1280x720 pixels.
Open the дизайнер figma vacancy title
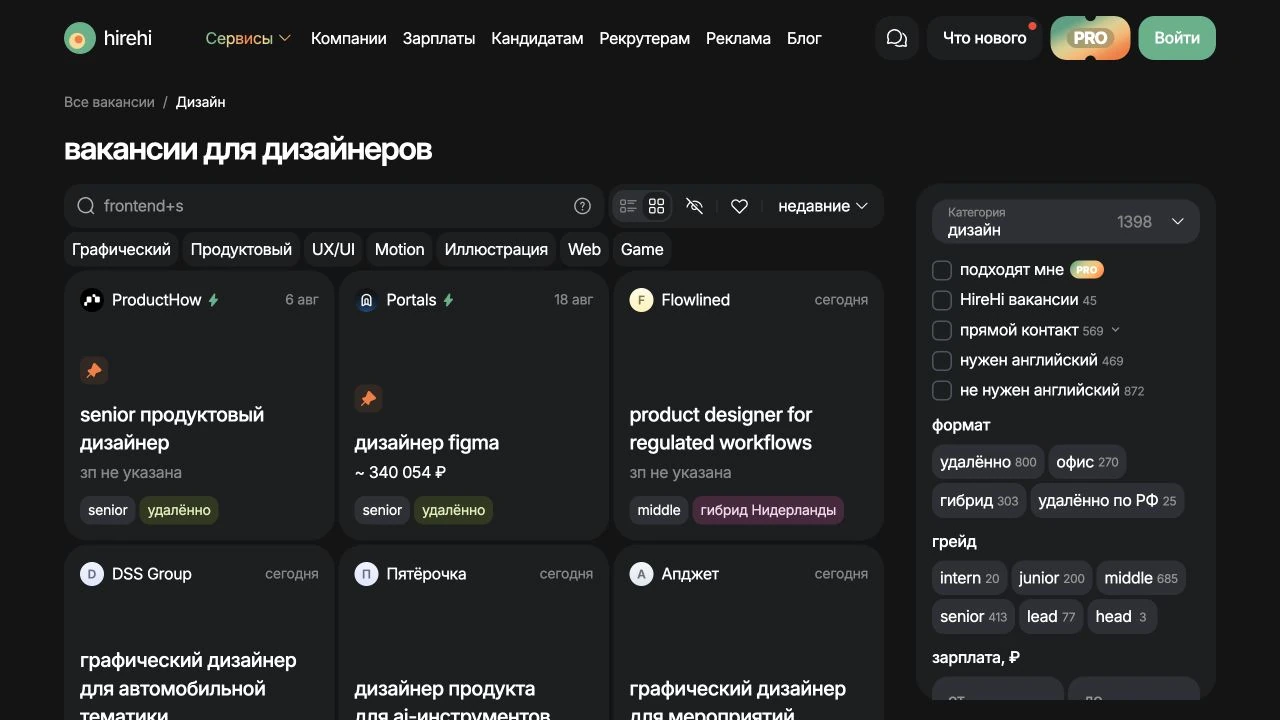[427, 442]
